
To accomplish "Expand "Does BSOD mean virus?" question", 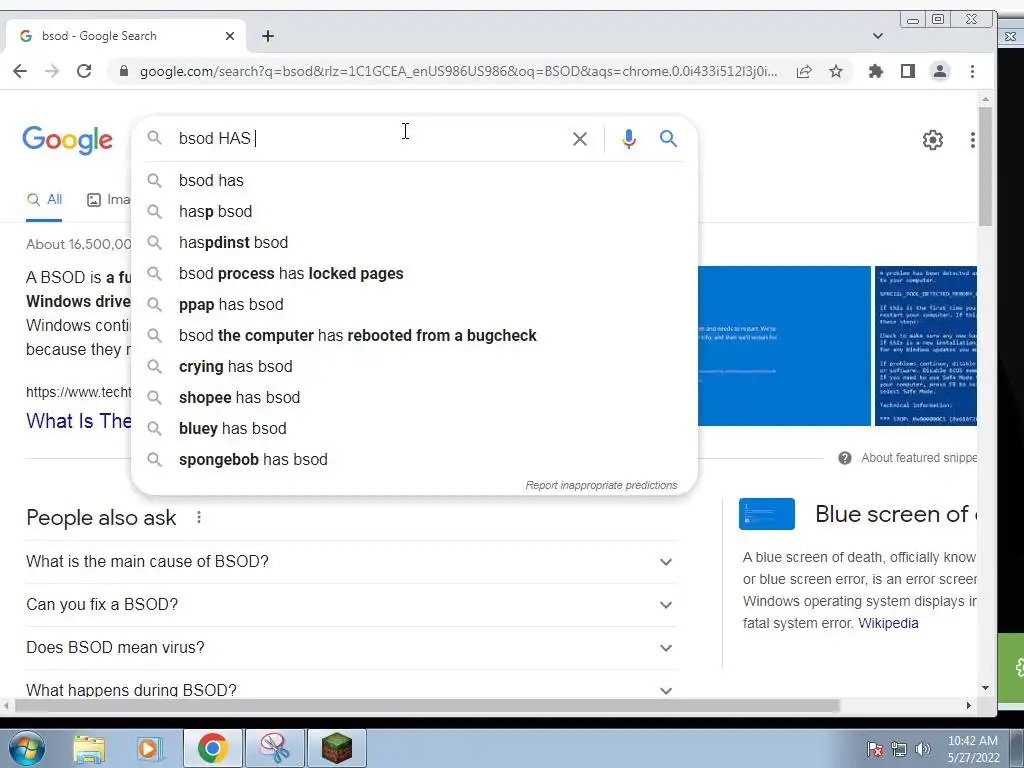I will tap(351, 648).
